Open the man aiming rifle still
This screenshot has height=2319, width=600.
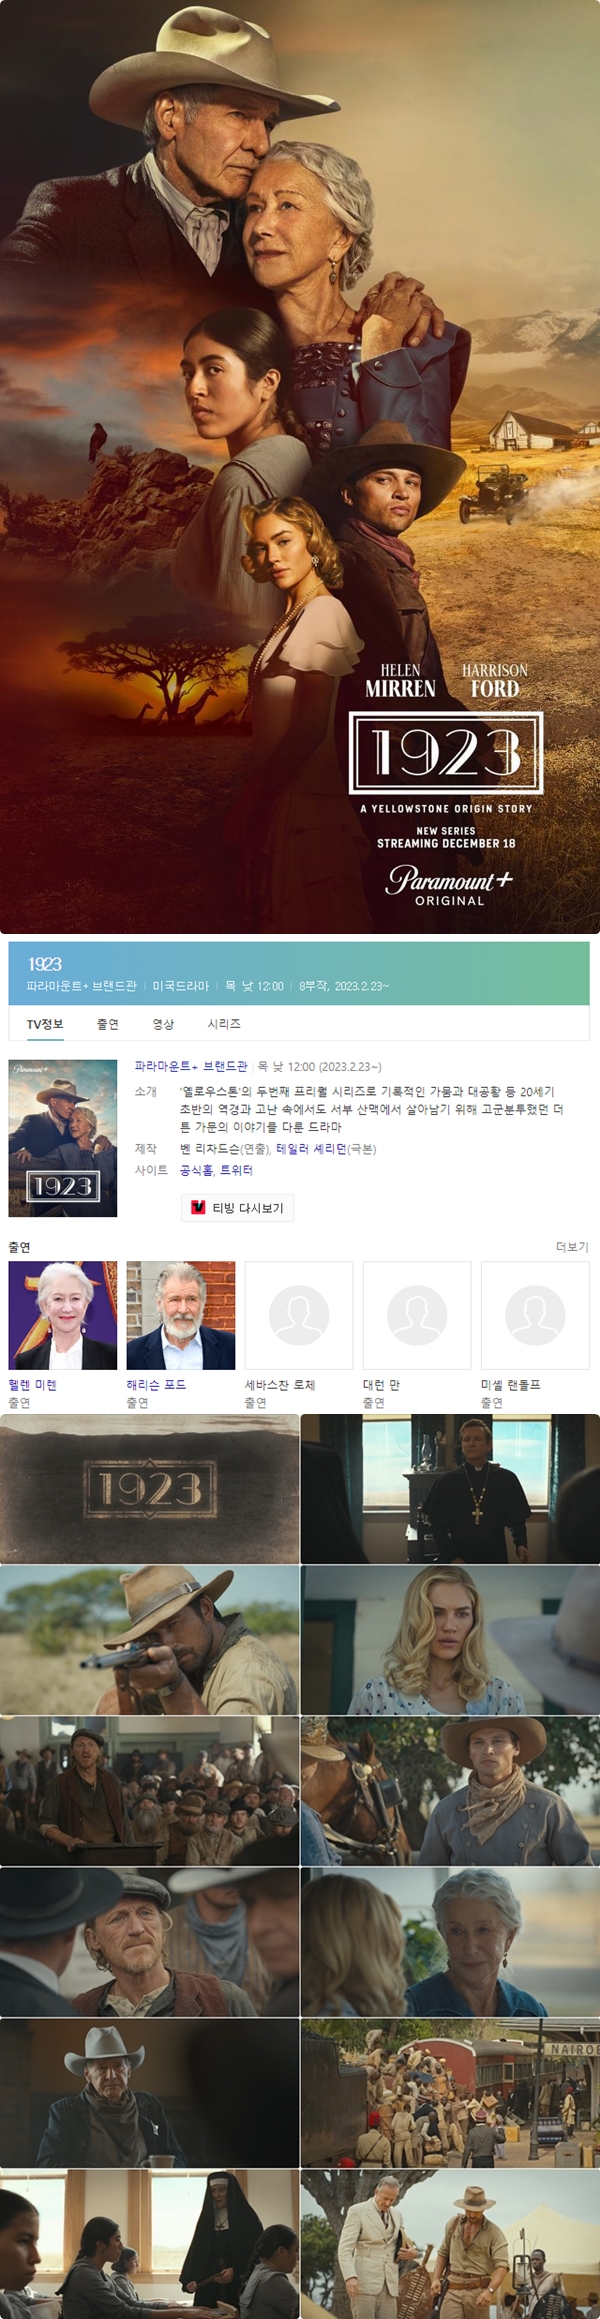tap(149, 1640)
